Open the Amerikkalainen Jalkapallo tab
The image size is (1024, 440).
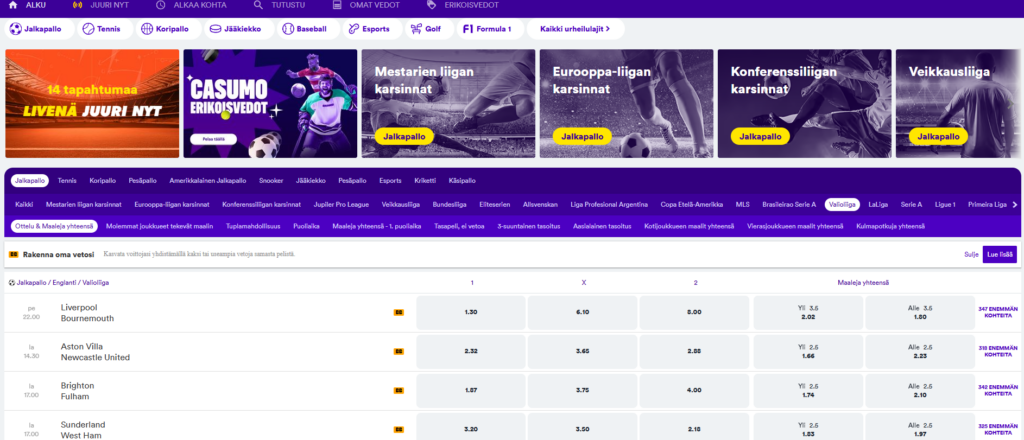[x=208, y=180]
